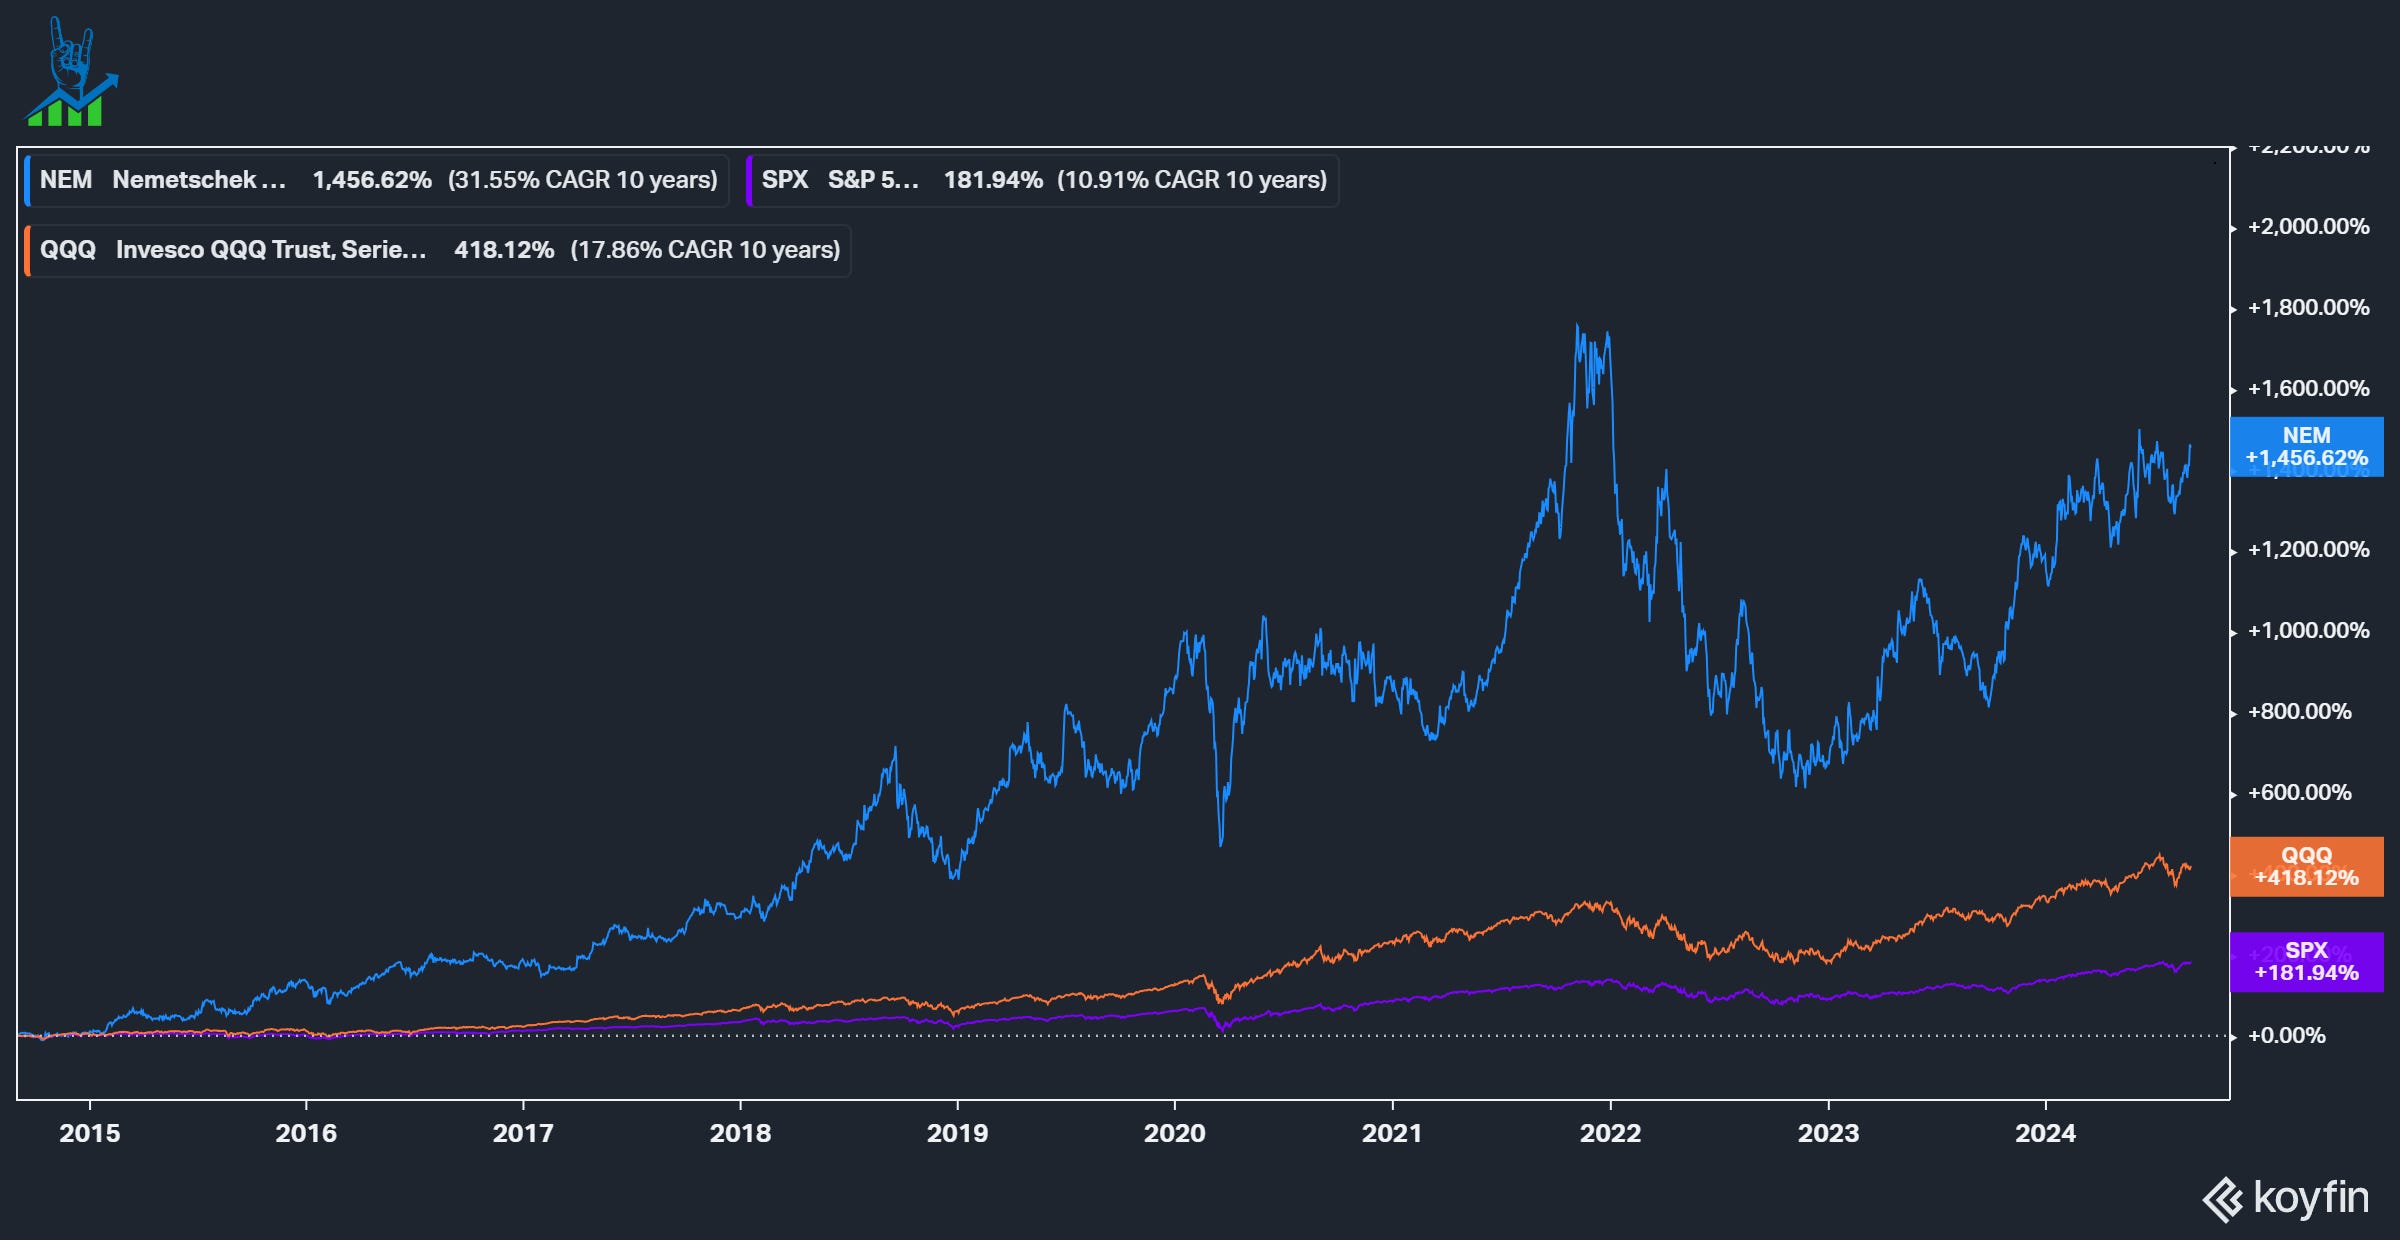Viewport: 2400px width, 1240px height.
Task: Click the NEM Nemetschek legend chip
Action: tap(377, 180)
